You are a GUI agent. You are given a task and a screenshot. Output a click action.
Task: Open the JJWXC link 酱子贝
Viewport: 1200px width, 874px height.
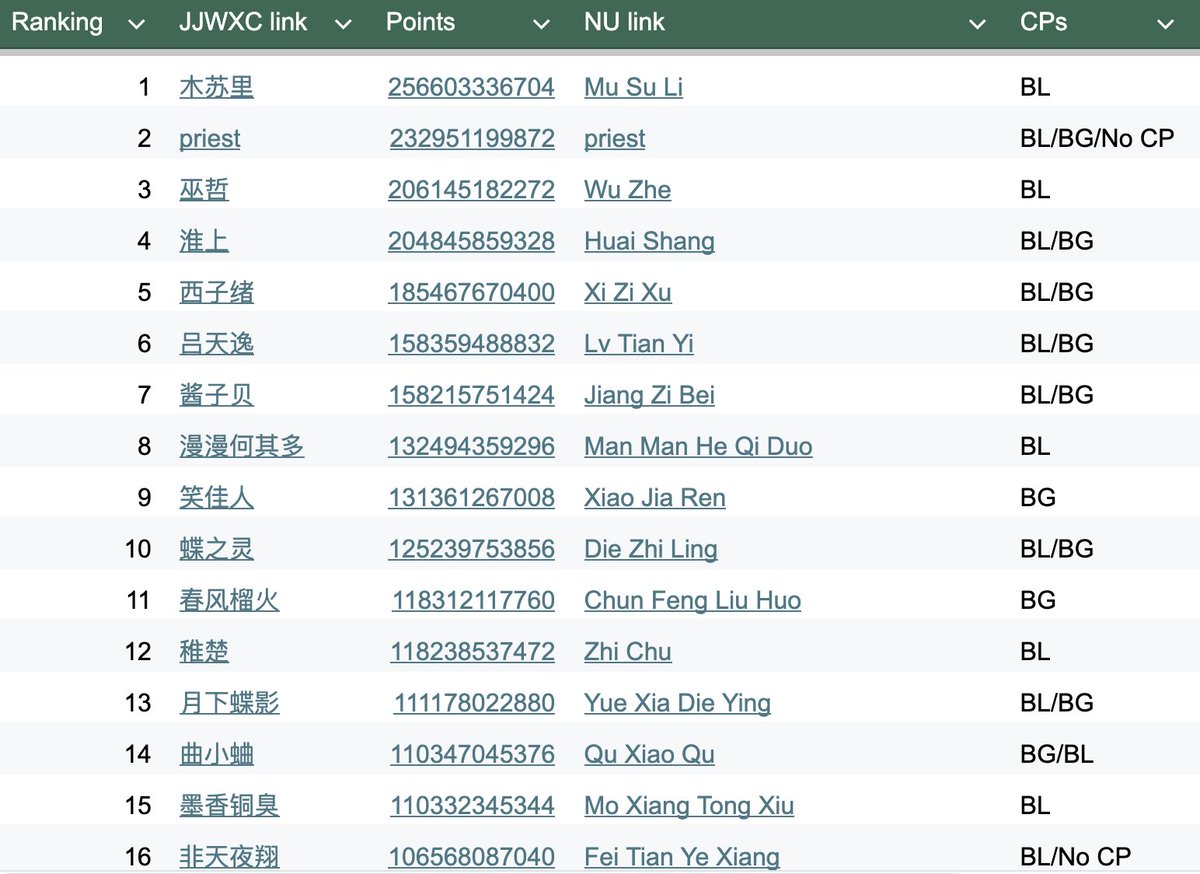[x=216, y=395]
